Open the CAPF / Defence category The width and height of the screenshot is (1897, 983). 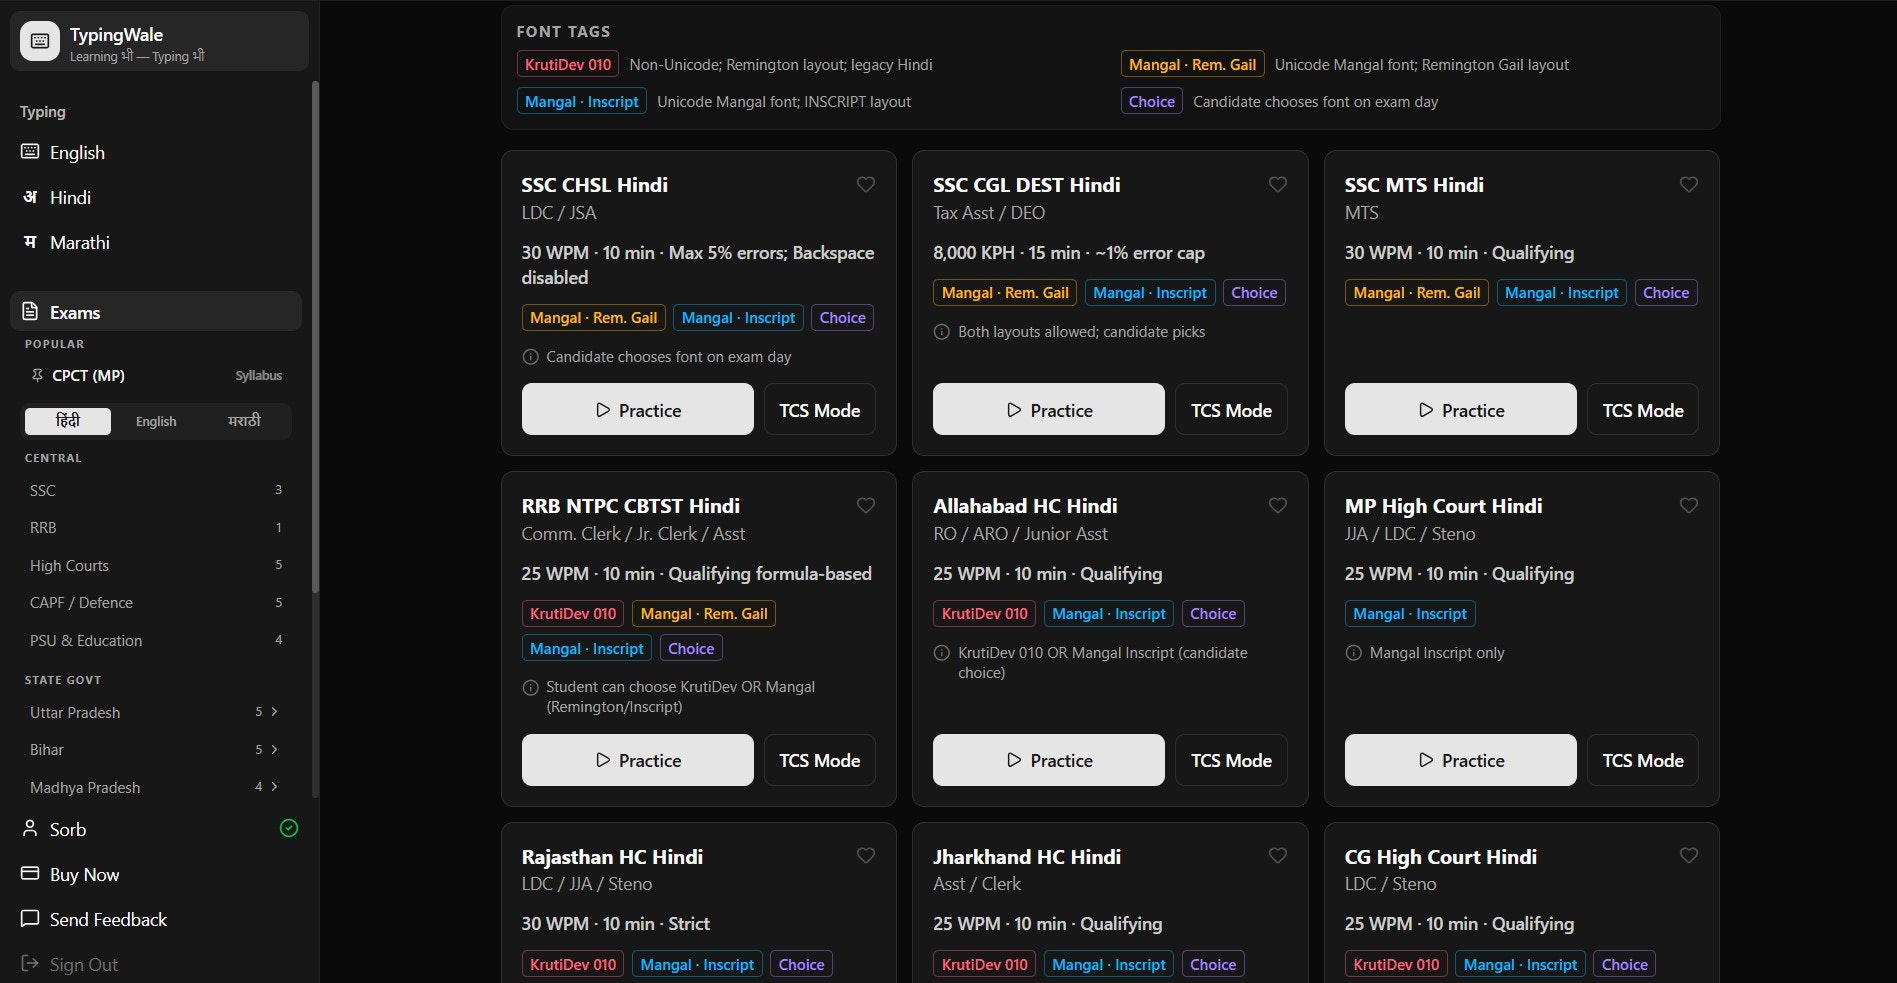click(156, 602)
